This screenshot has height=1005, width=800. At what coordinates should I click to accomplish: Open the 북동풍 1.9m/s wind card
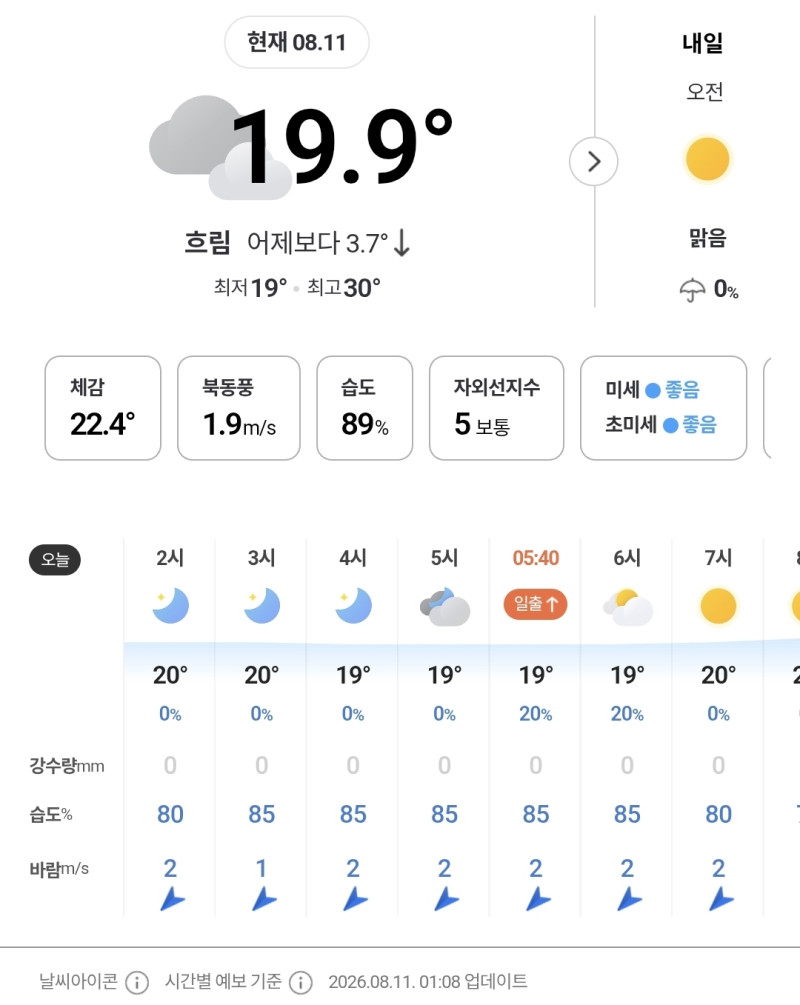238,408
